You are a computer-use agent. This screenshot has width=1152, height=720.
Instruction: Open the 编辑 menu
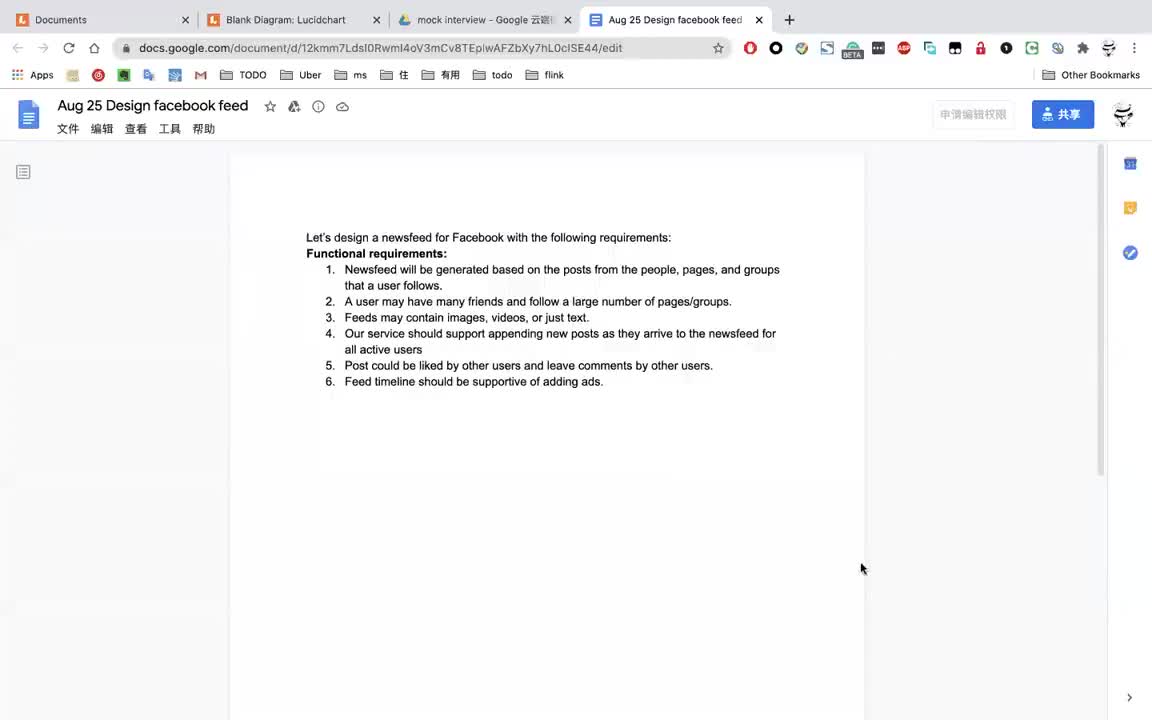(x=101, y=129)
